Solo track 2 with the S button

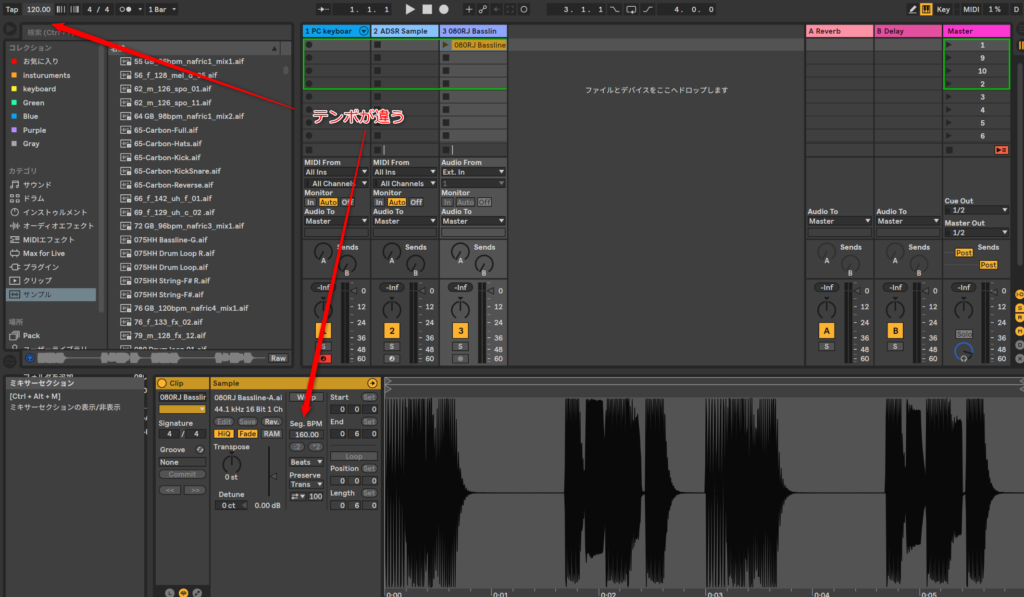click(x=391, y=346)
